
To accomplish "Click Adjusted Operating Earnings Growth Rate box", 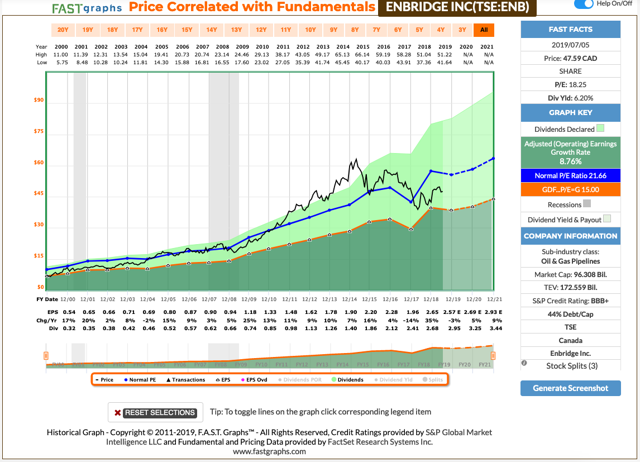I will [x=570, y=152].
